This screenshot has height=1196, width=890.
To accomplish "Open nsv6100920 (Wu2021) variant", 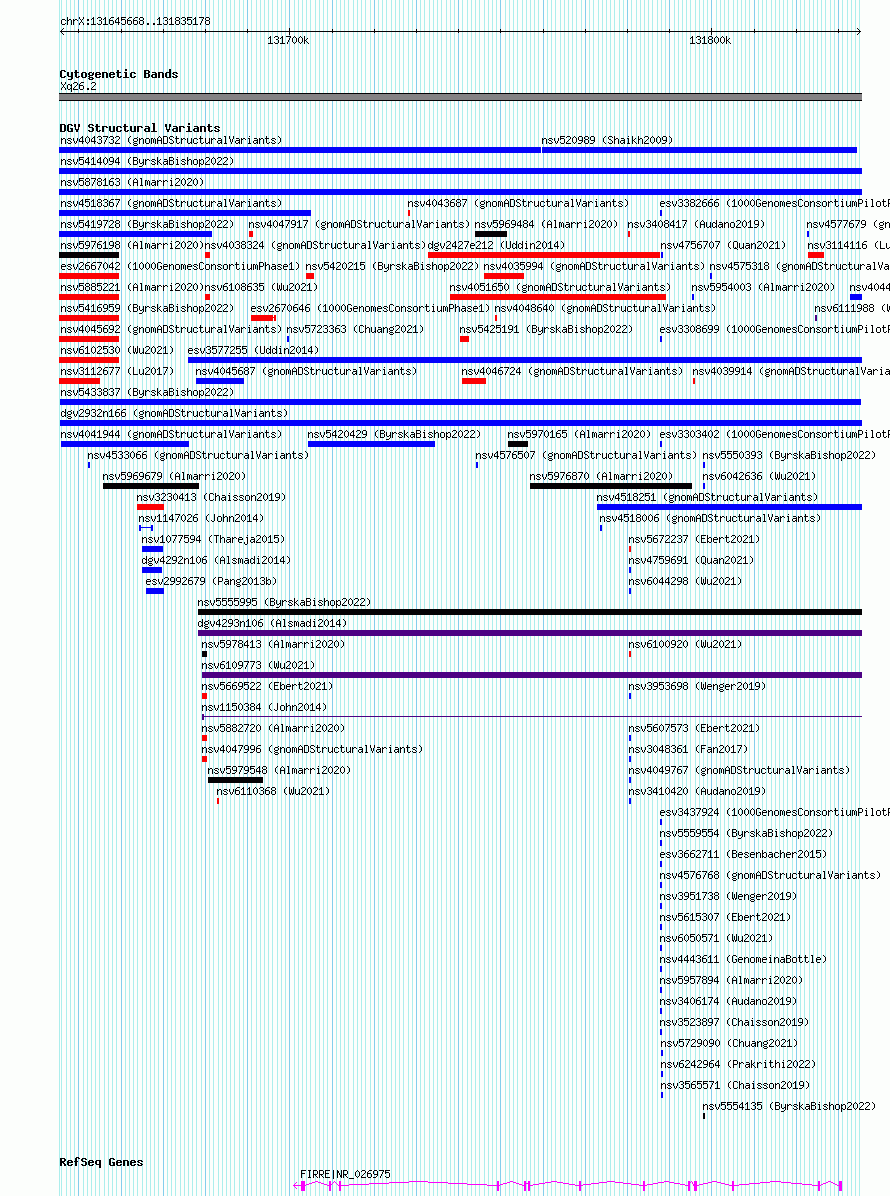I will (685, 645).
